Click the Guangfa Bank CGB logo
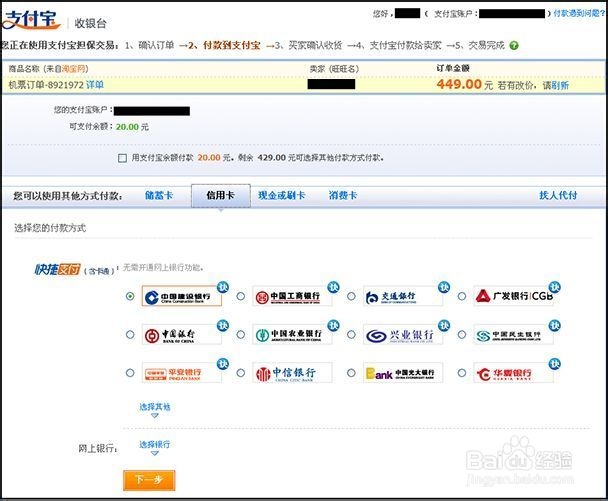Image resolution: width=608 pixels, height=501 pixels. click(513, 297)
